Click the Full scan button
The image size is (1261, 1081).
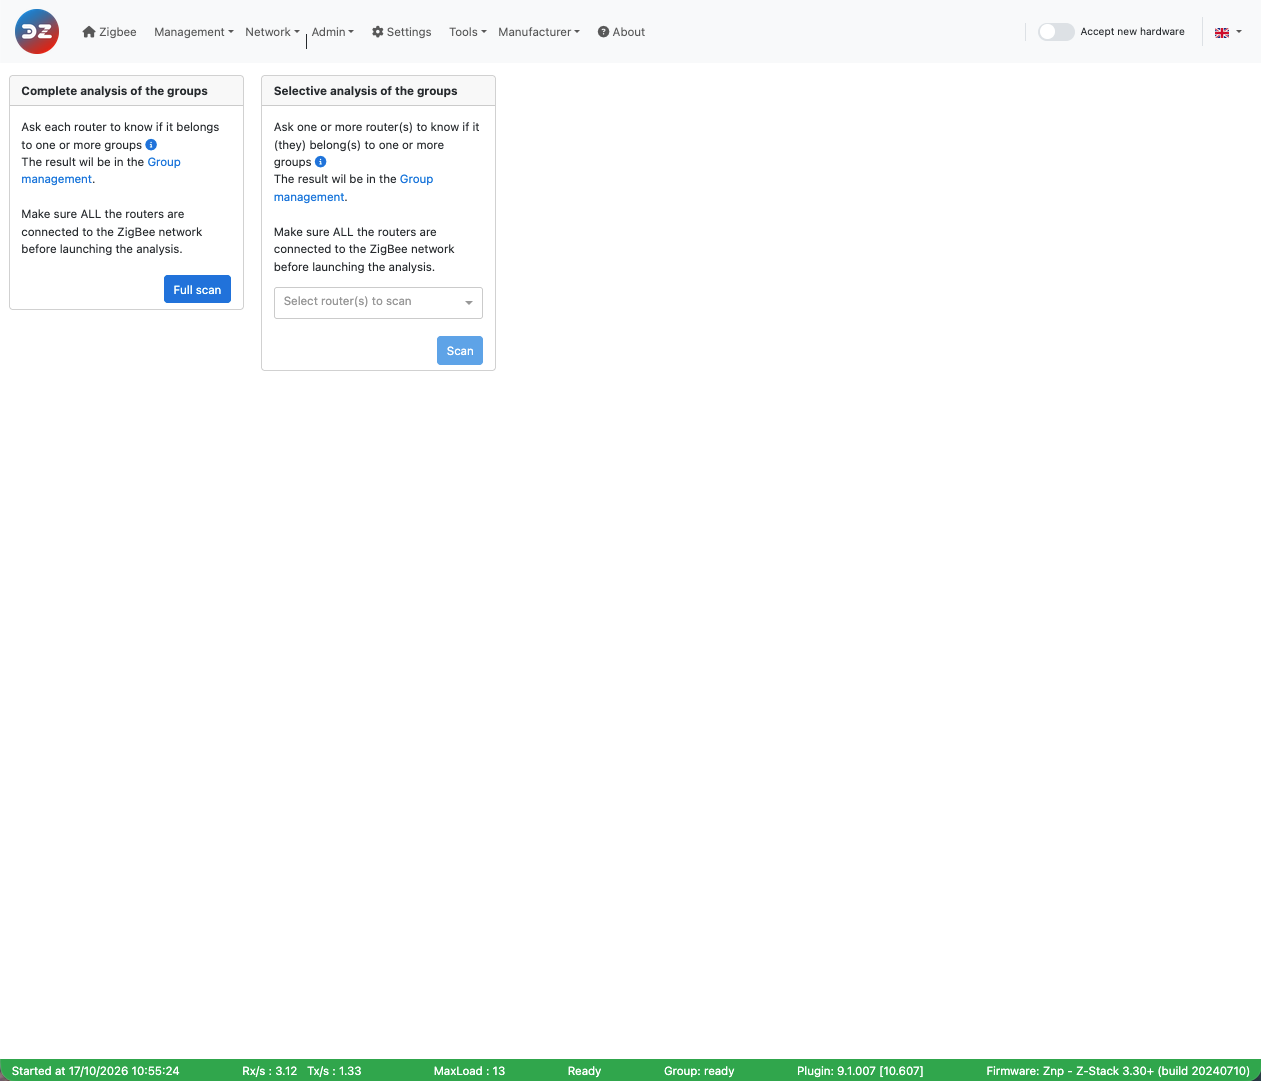[197, 289]
